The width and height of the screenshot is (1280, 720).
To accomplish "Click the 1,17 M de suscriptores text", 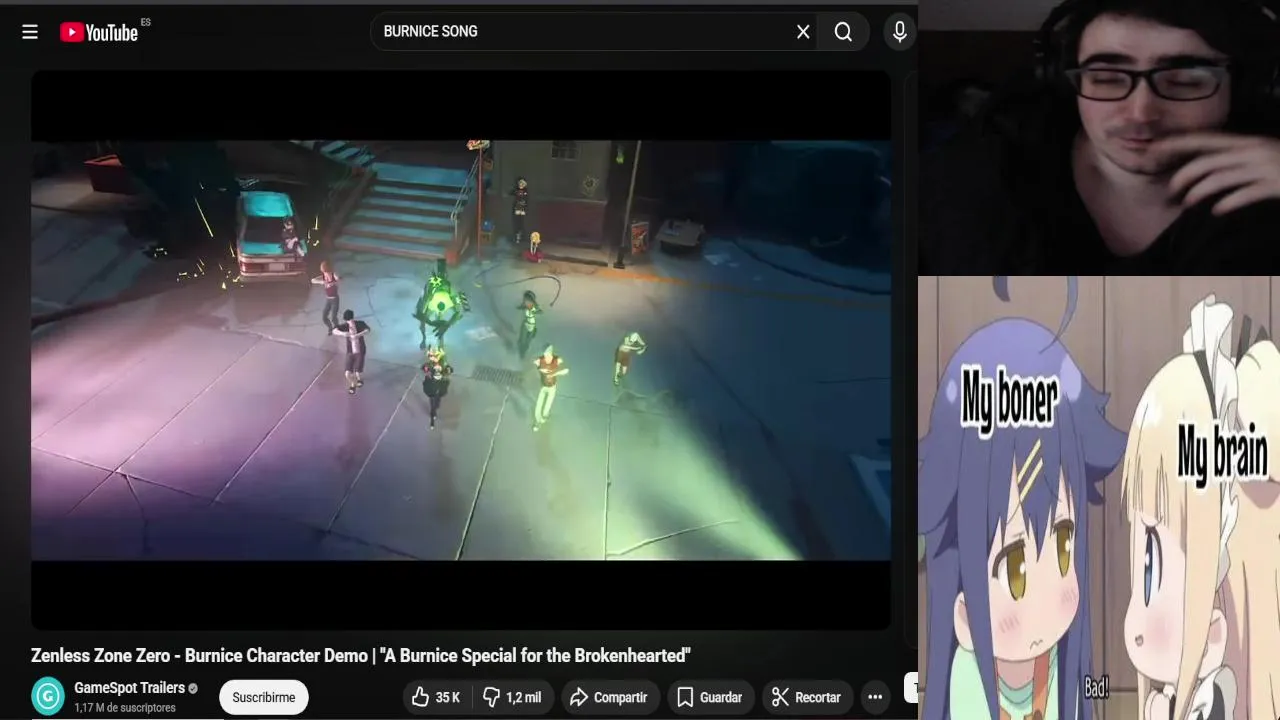I will 125,708.
